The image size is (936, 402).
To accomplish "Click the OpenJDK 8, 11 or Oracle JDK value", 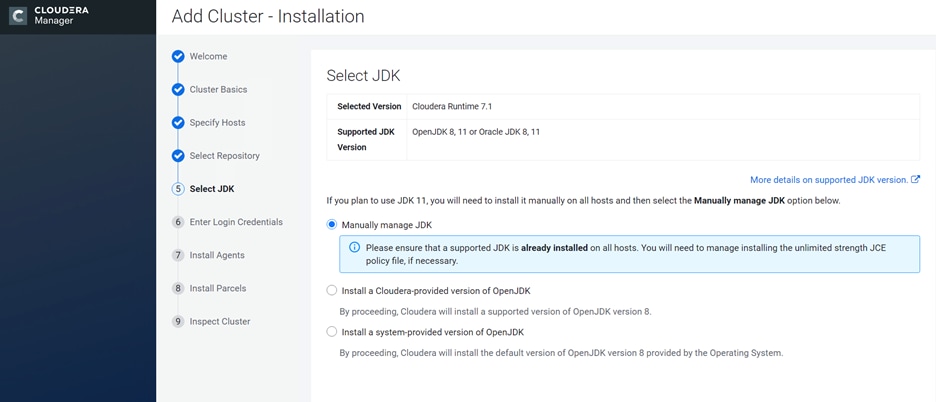I will [476, 132].
